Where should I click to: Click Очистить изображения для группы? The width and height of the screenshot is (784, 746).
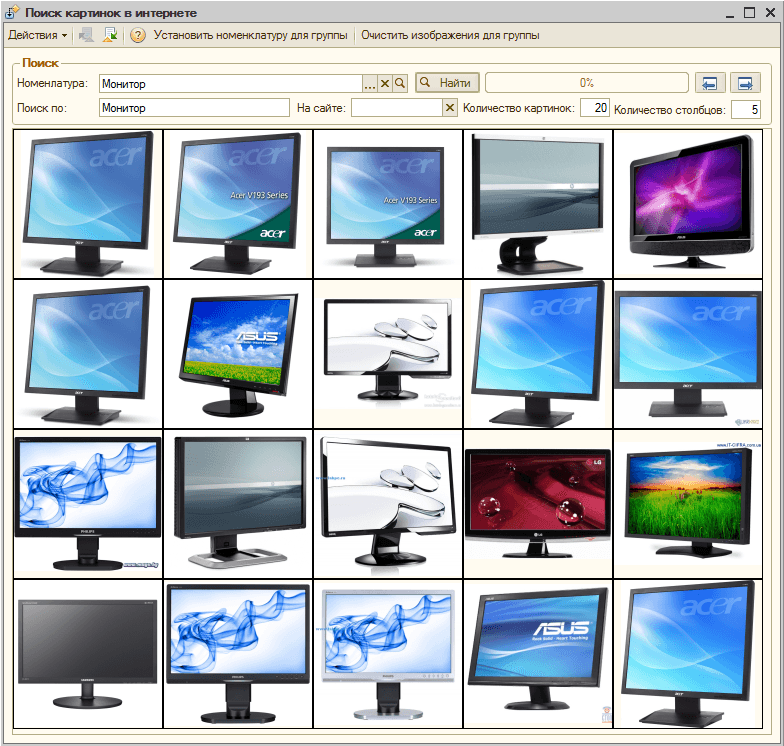pos(450,35)
